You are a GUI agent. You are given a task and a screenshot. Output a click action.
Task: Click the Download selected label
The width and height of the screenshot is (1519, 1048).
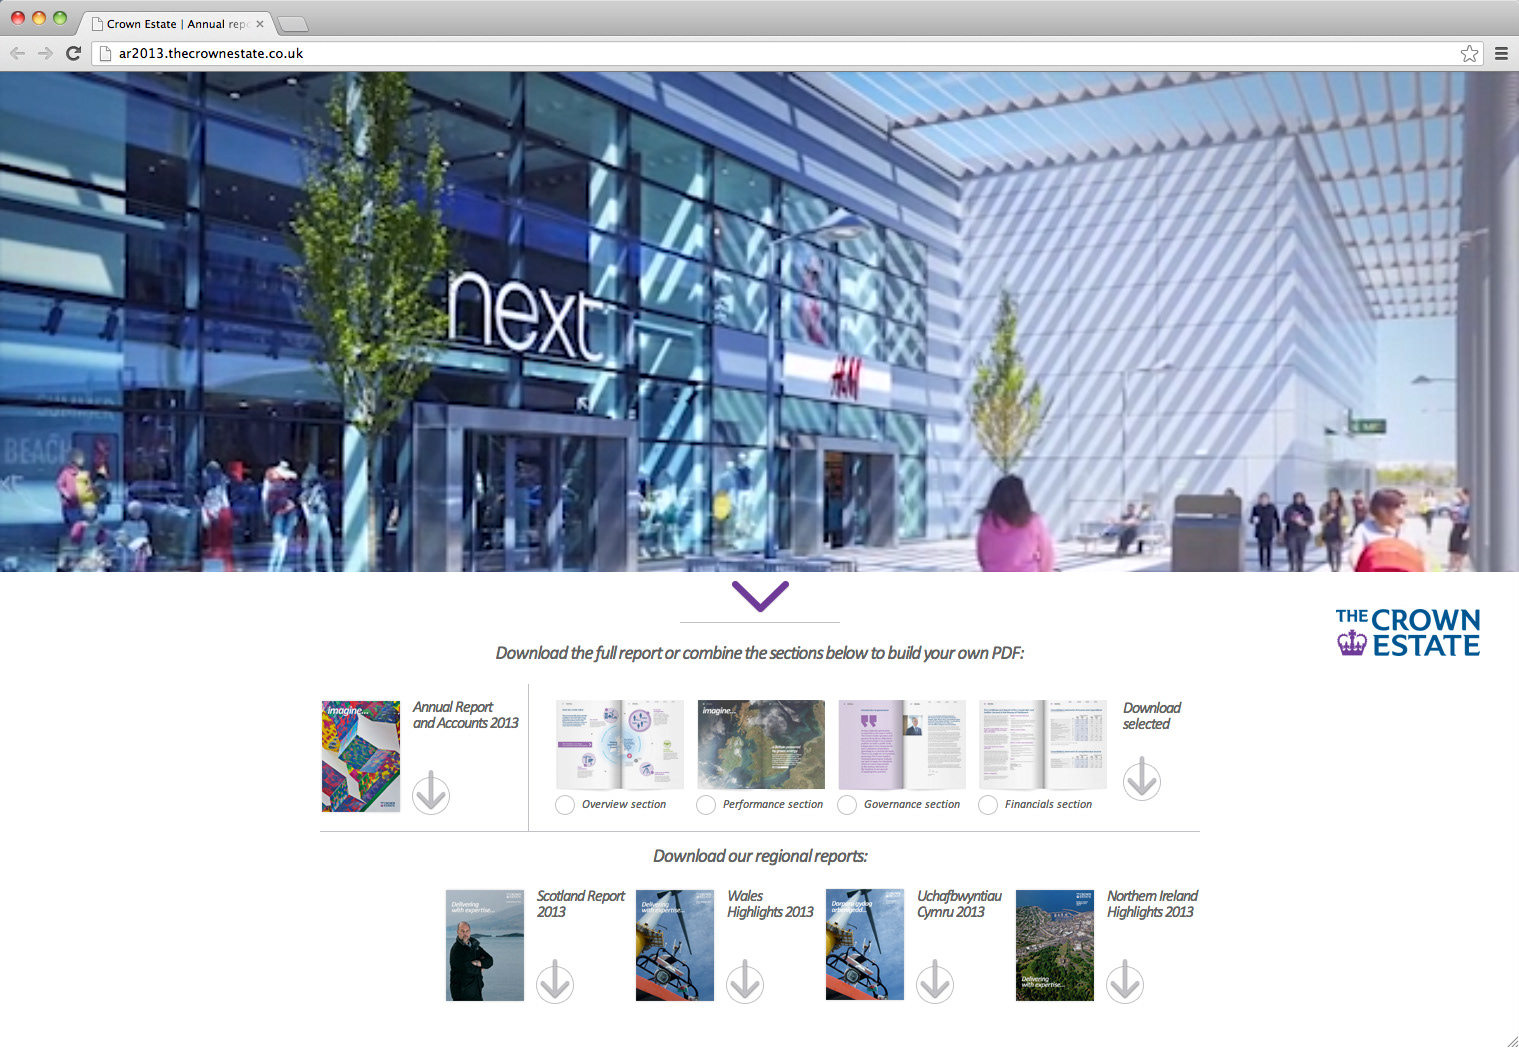pos(1152,716)
